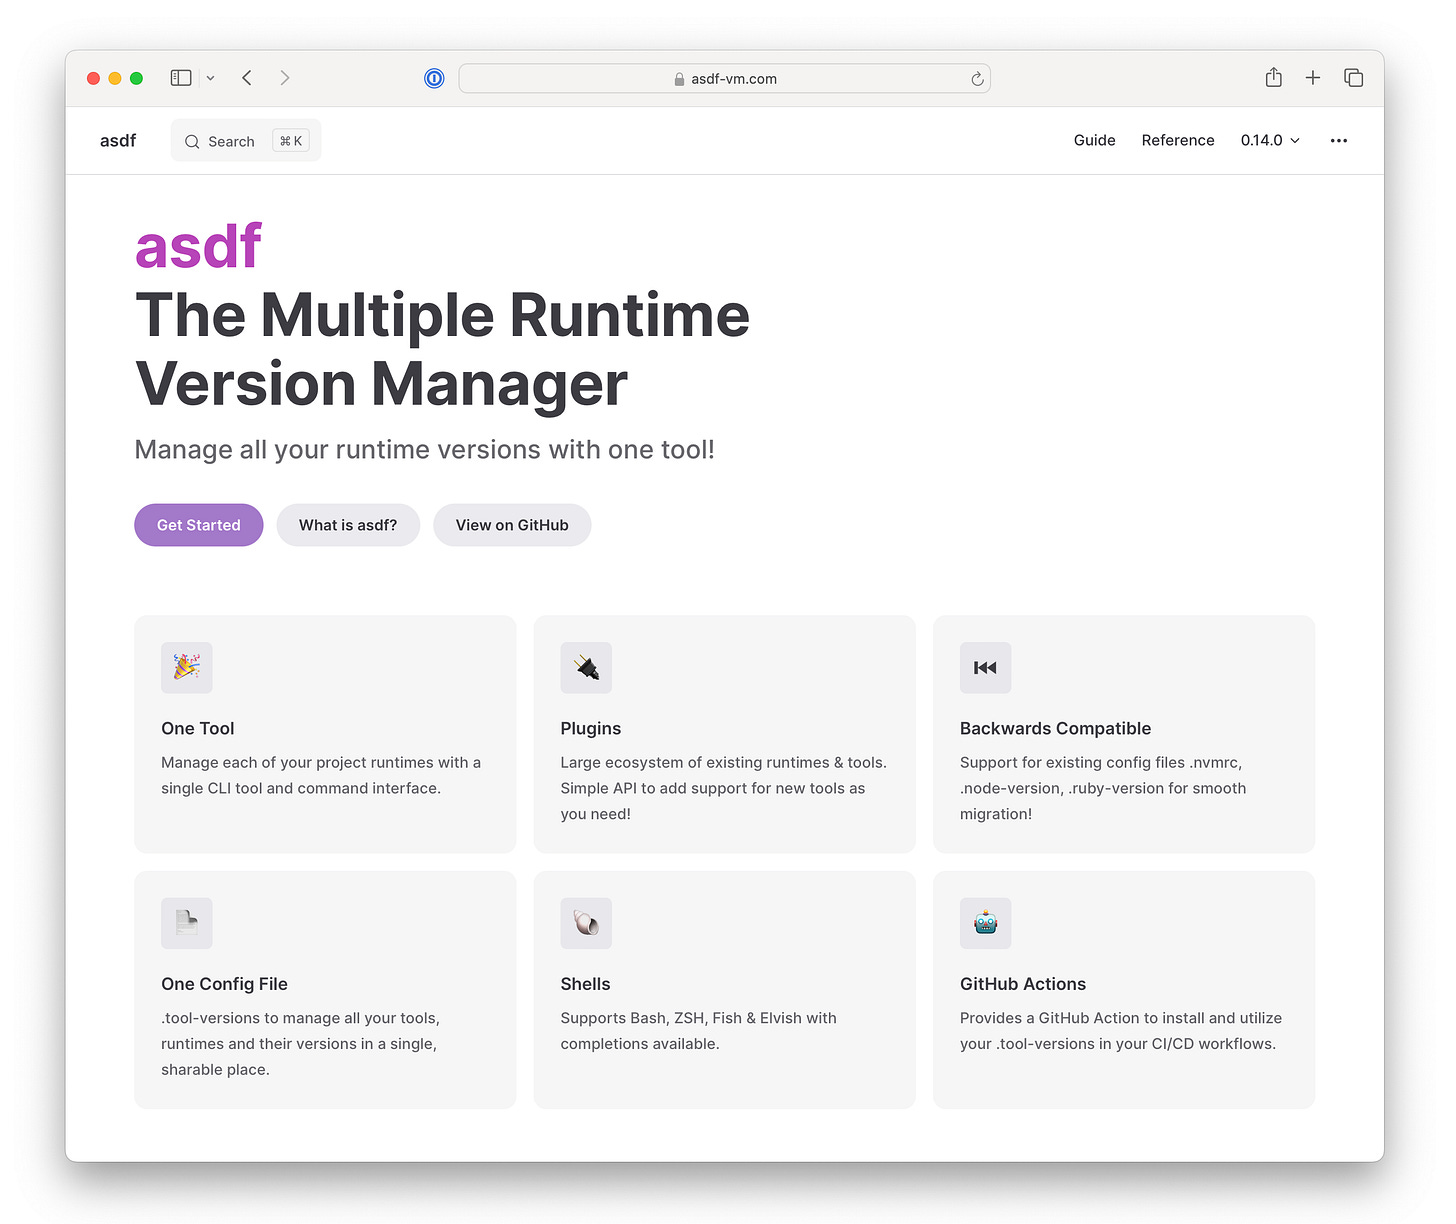Click the View on GitHub button
The width and height of the screenshot is (1456, 1224).
[512, 525]
